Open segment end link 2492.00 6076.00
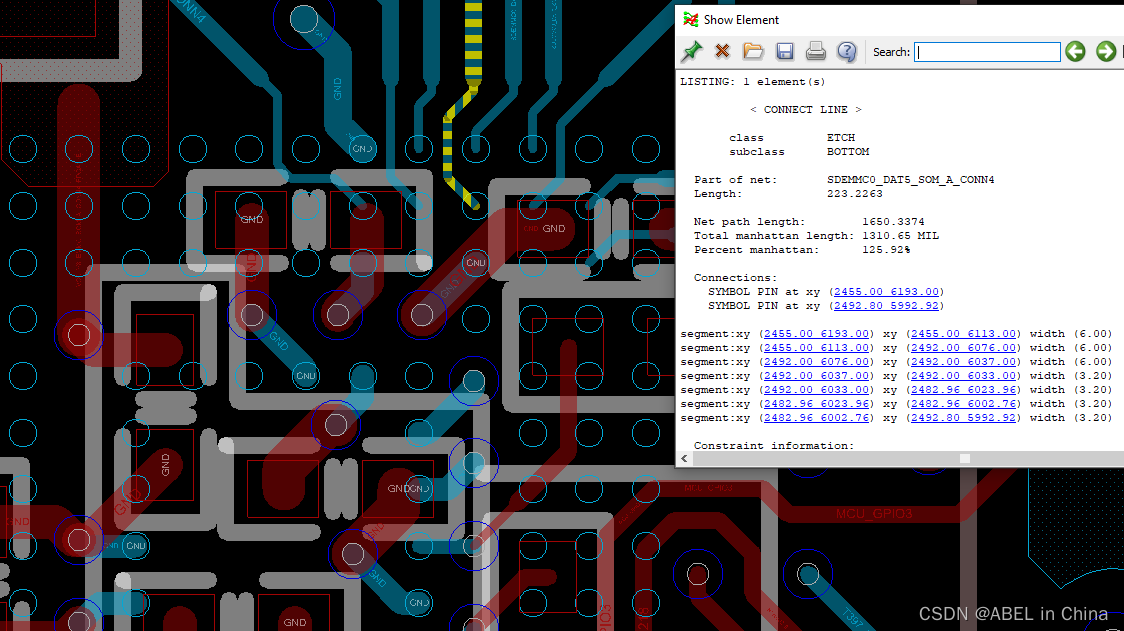 tap(963, 348)
